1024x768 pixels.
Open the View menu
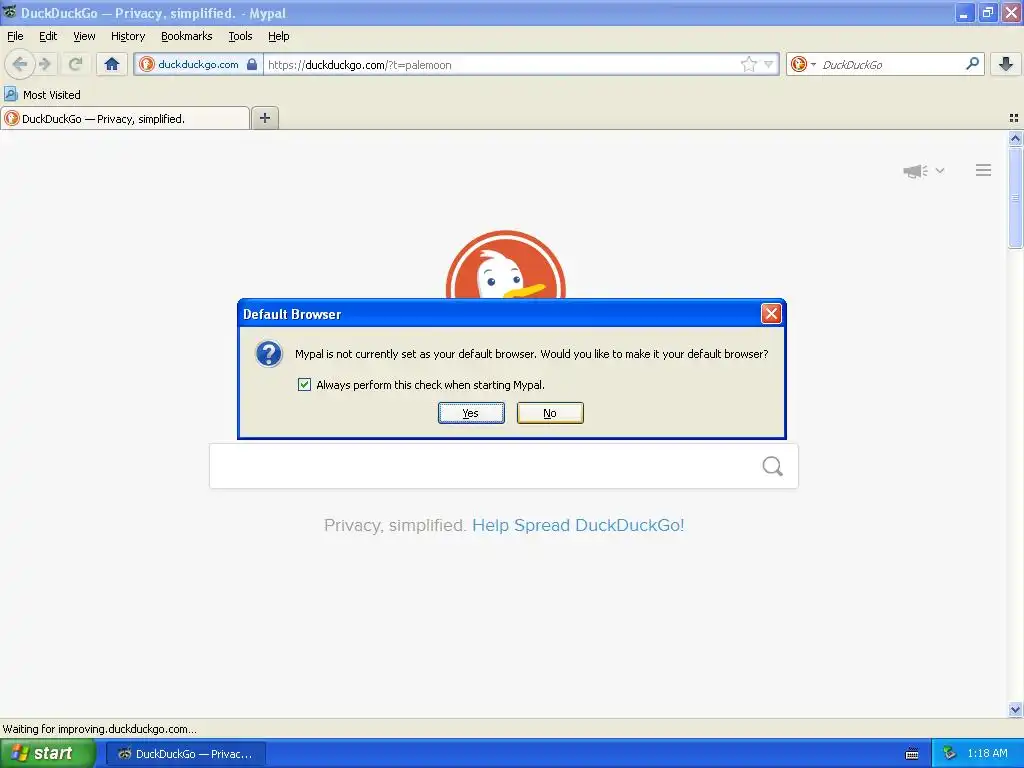tap(84, 37)
